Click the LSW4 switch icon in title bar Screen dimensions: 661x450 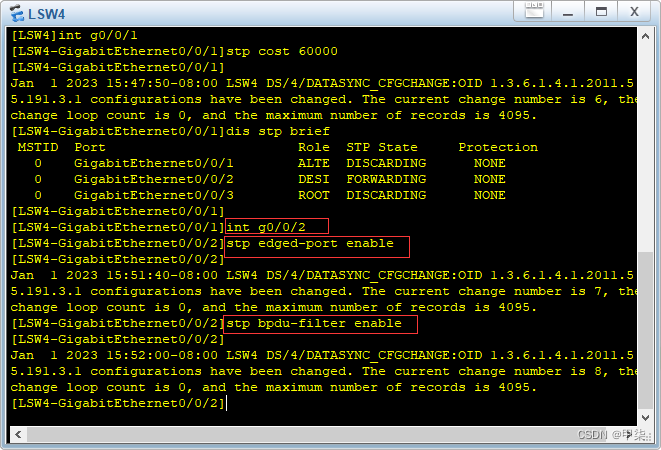pyautogui.click(x=17, y=13)
